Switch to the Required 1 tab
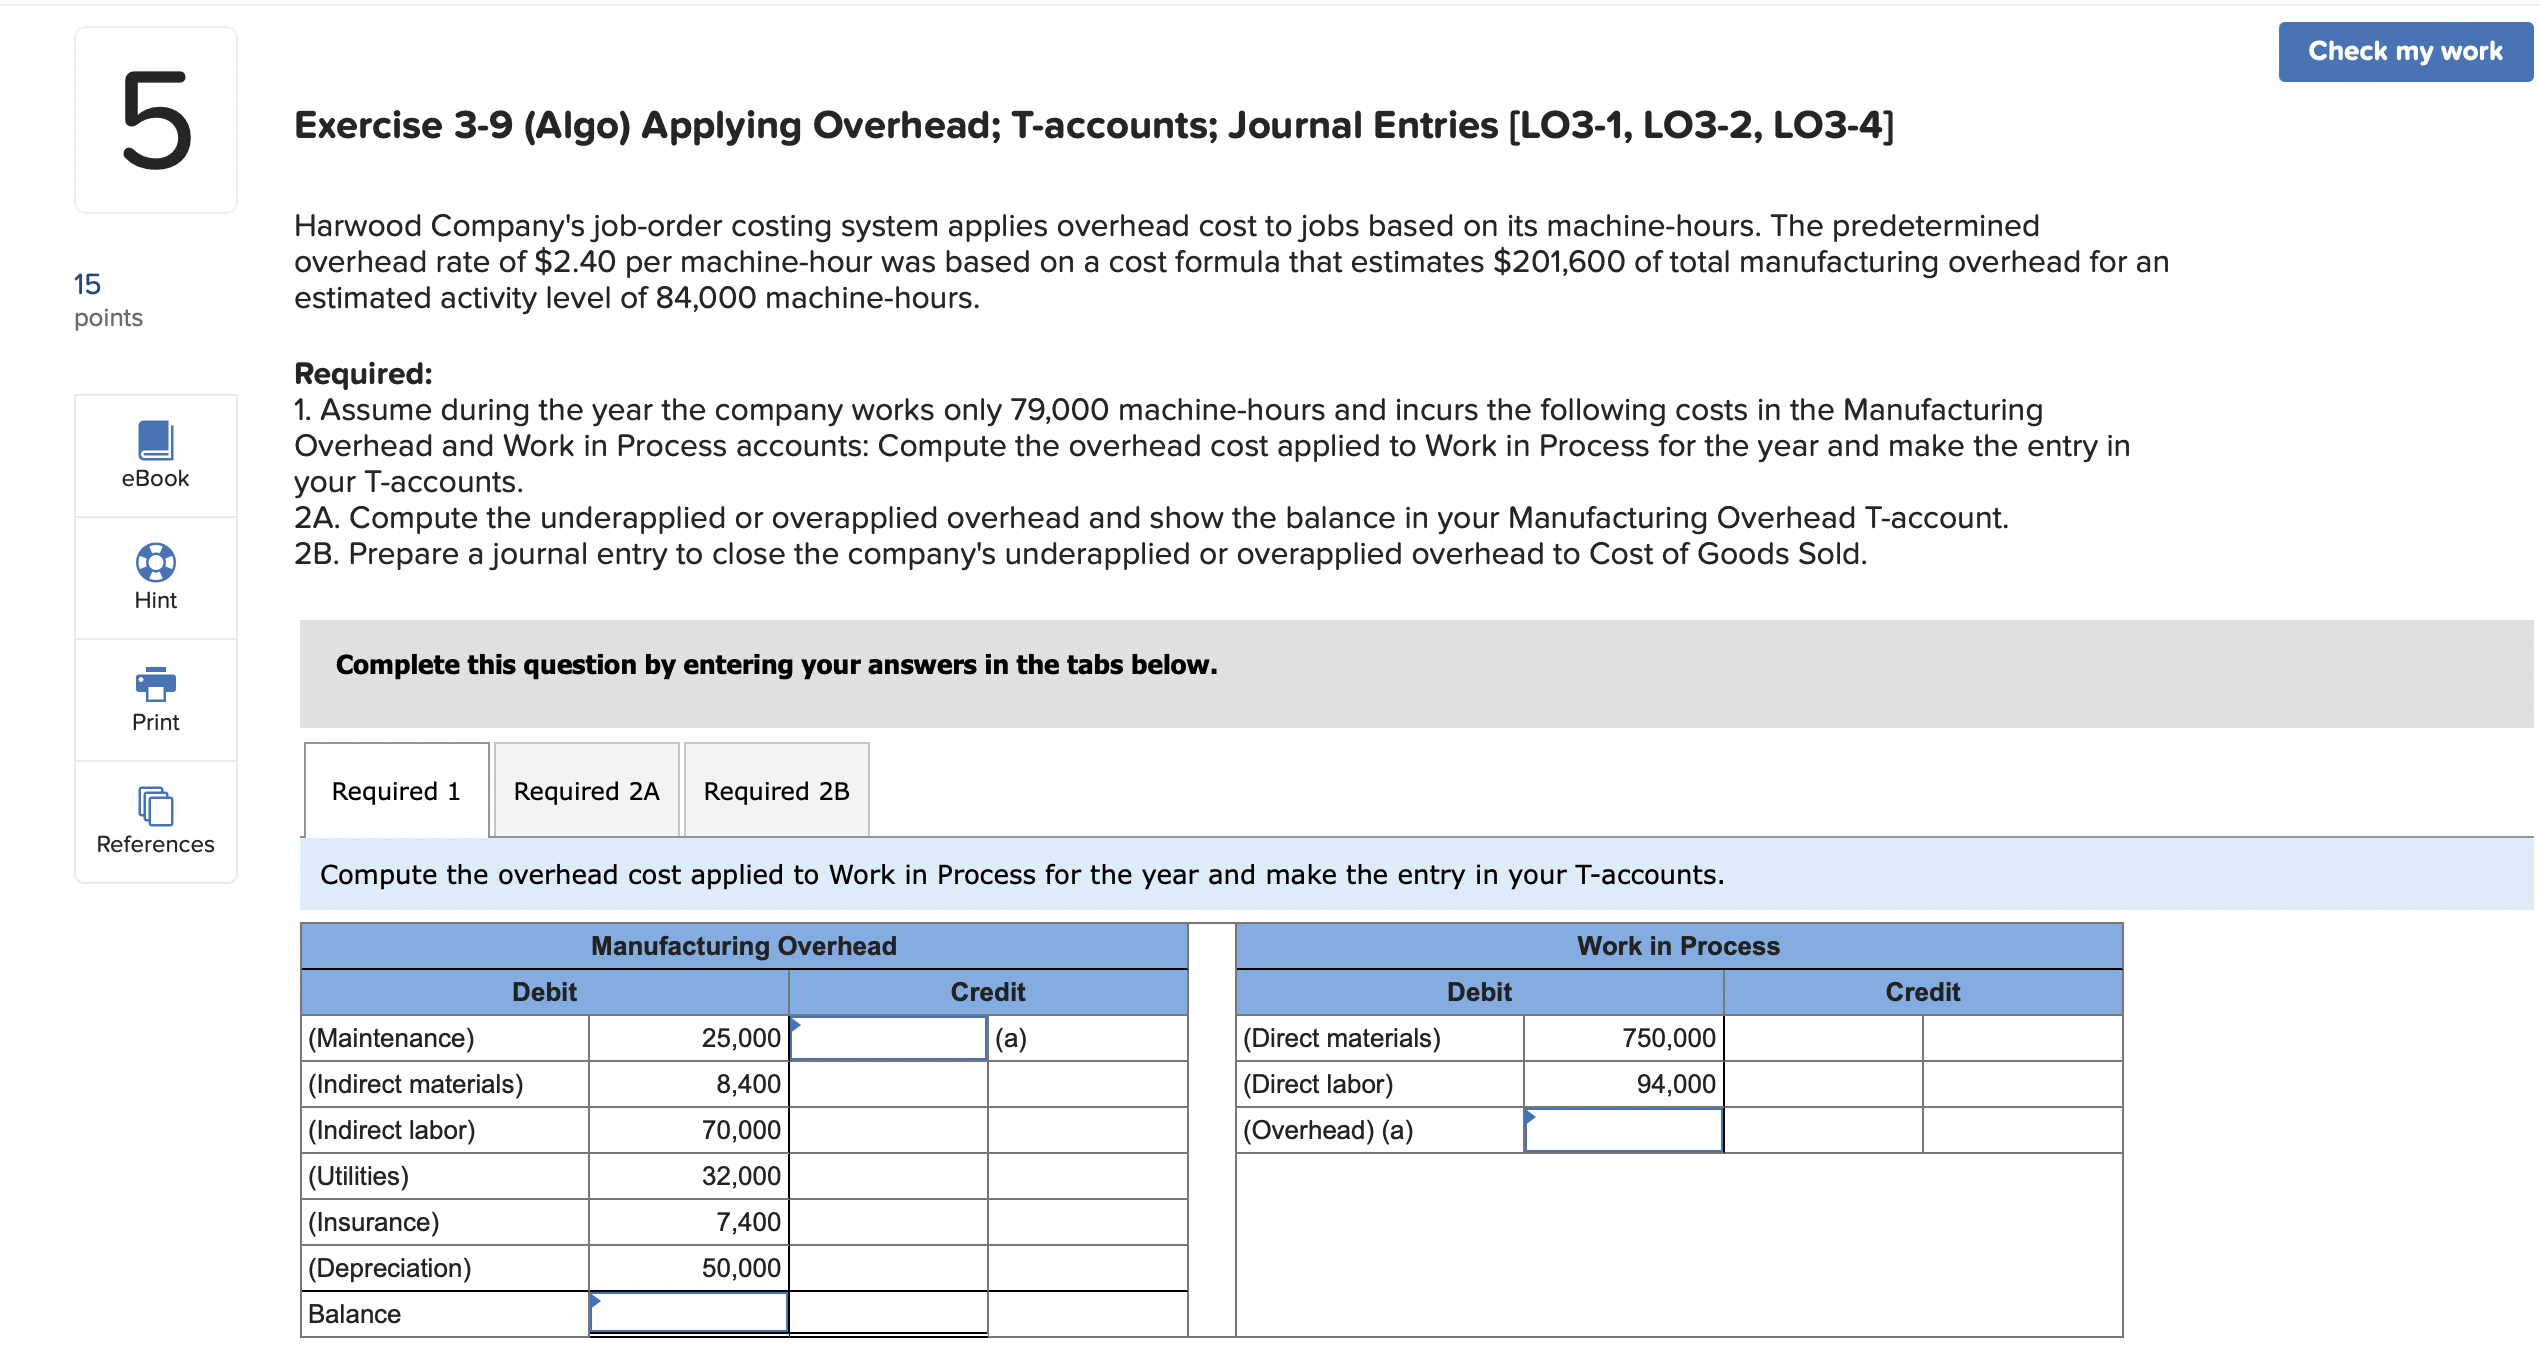Image resolution: width=2540 pixels, height=1358 pixels. tap(396, 791)
